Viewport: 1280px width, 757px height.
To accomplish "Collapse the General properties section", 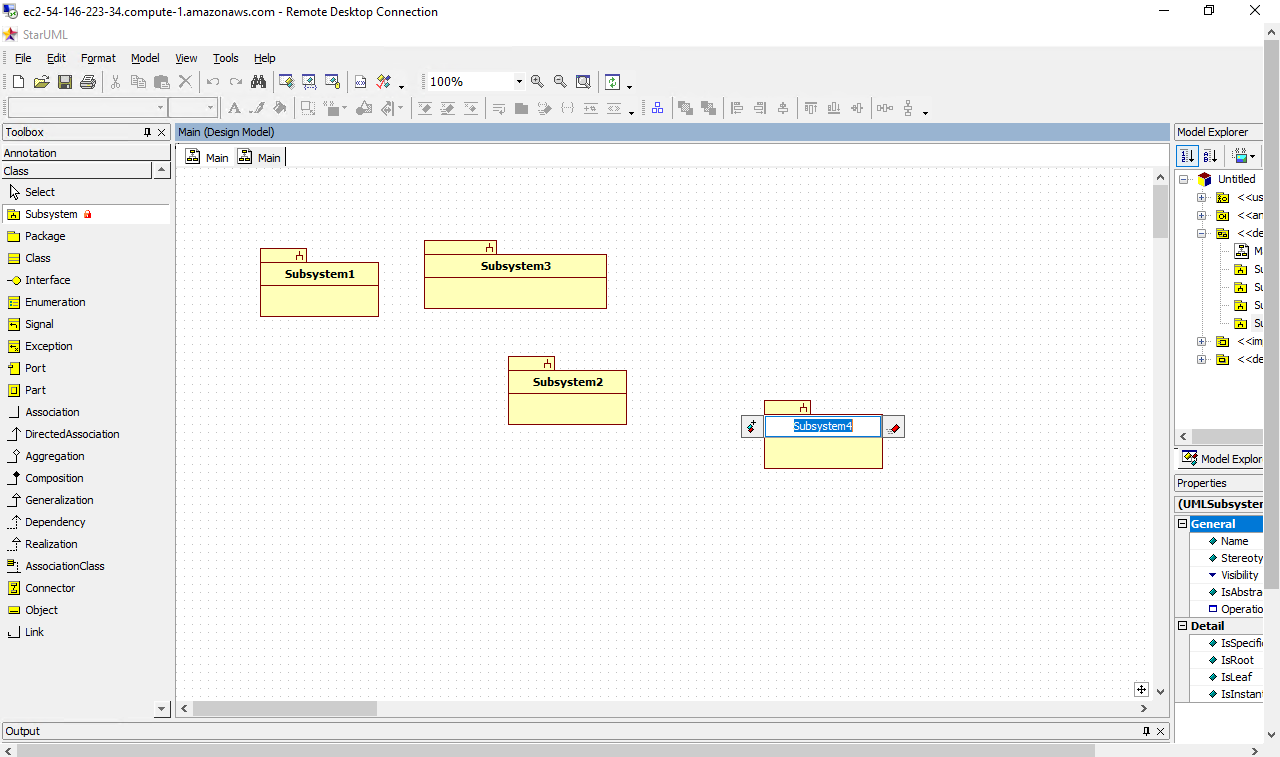I will point(1182,524).
